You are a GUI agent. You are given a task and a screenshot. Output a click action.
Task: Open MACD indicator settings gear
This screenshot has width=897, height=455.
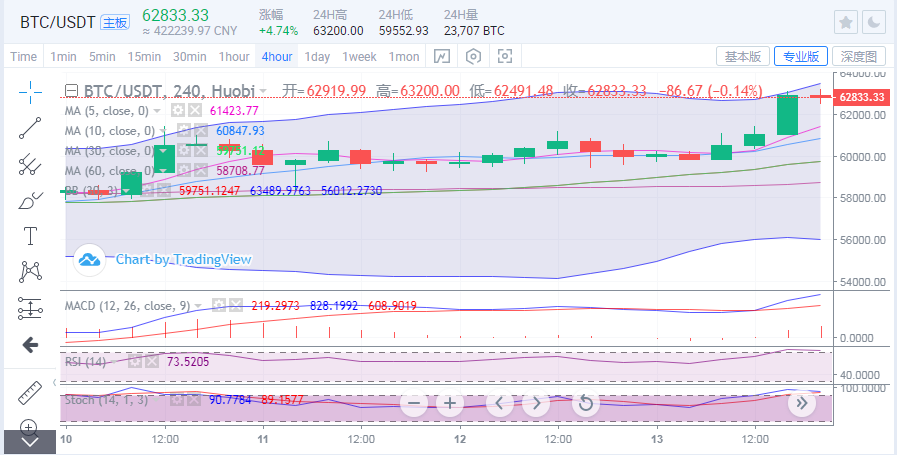(219, 306)
